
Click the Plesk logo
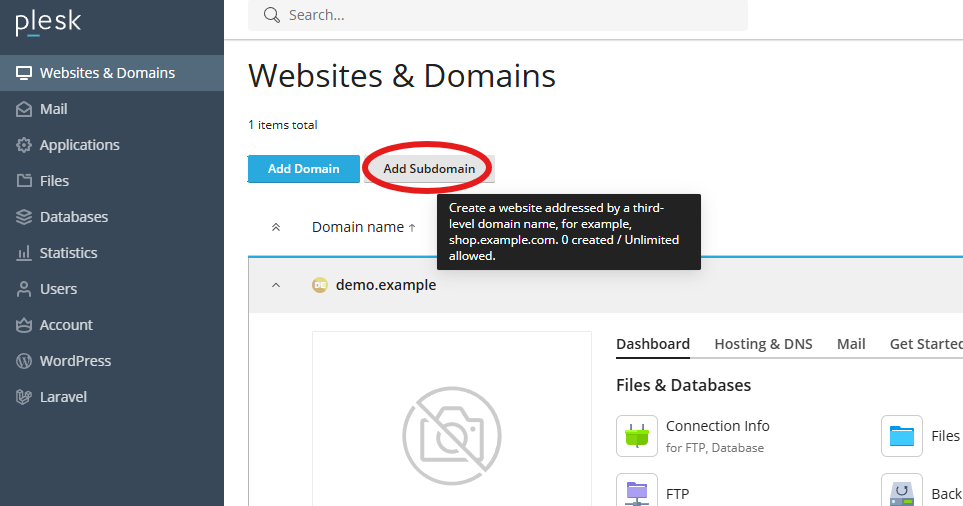pos(48,23)
